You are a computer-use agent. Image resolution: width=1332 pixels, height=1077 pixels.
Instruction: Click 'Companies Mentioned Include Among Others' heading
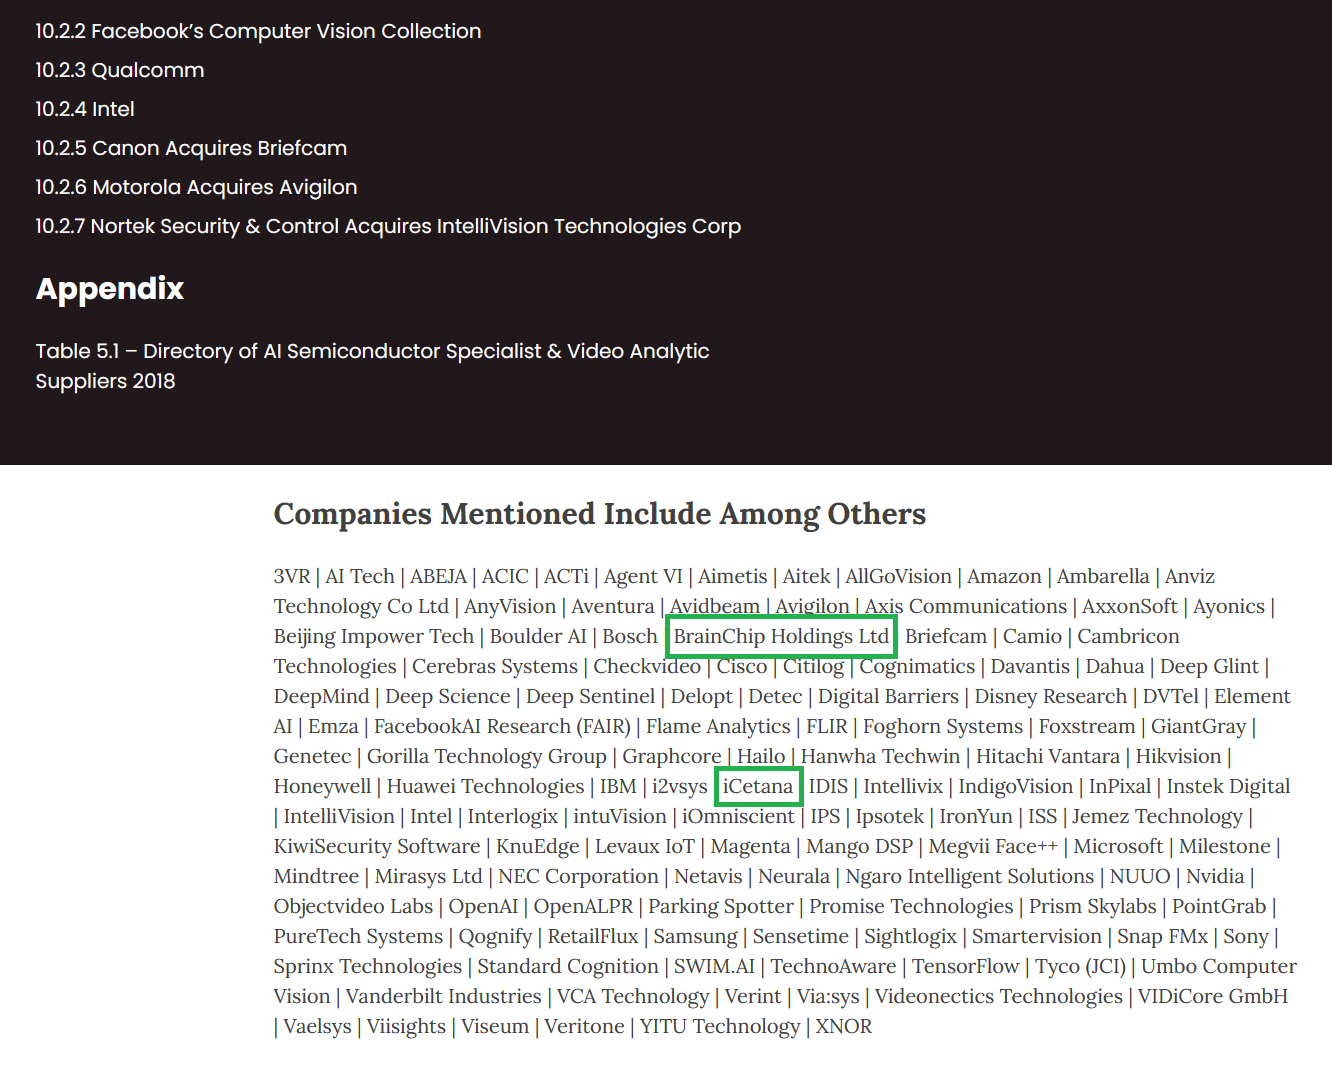[600, 514]
